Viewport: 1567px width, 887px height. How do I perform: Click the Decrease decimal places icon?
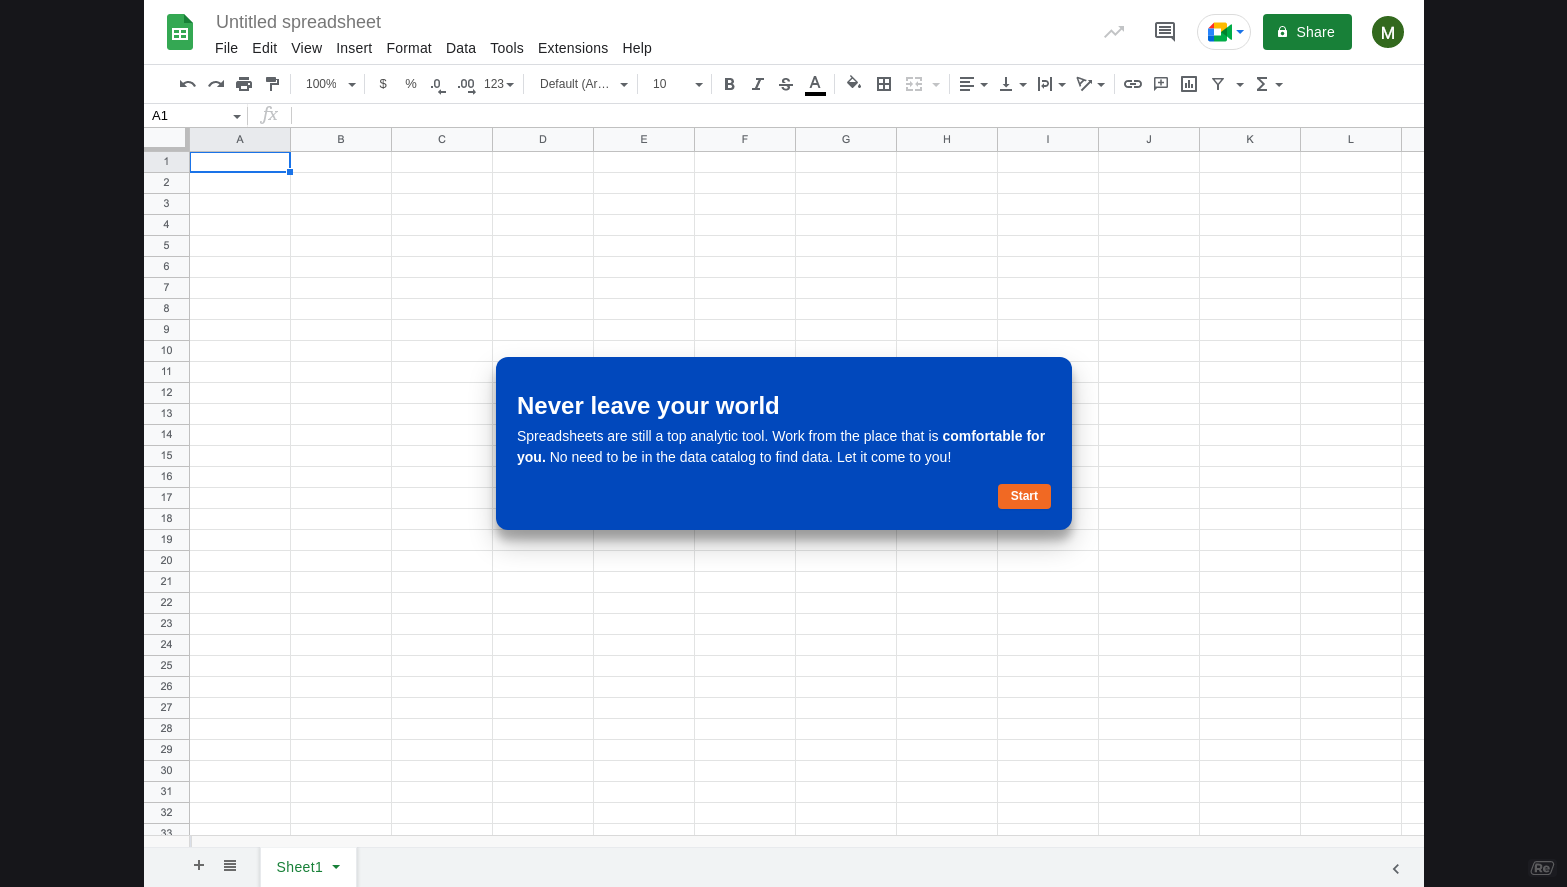point(437,84)
